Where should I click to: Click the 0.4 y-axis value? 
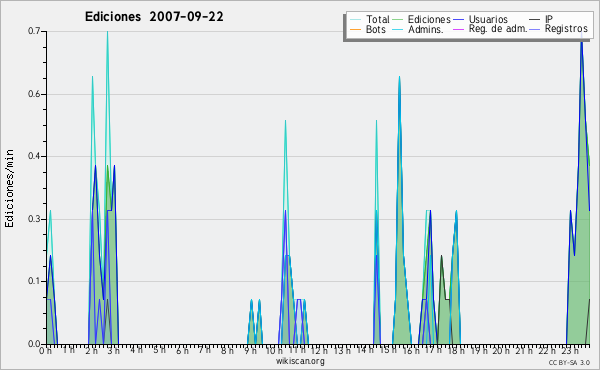point(34,156)
